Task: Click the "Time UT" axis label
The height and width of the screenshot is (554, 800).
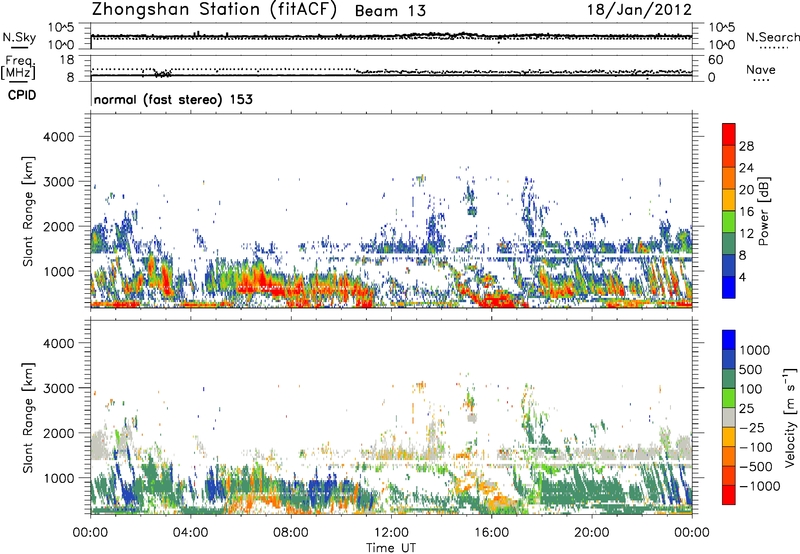Action: tap(391, 548)
